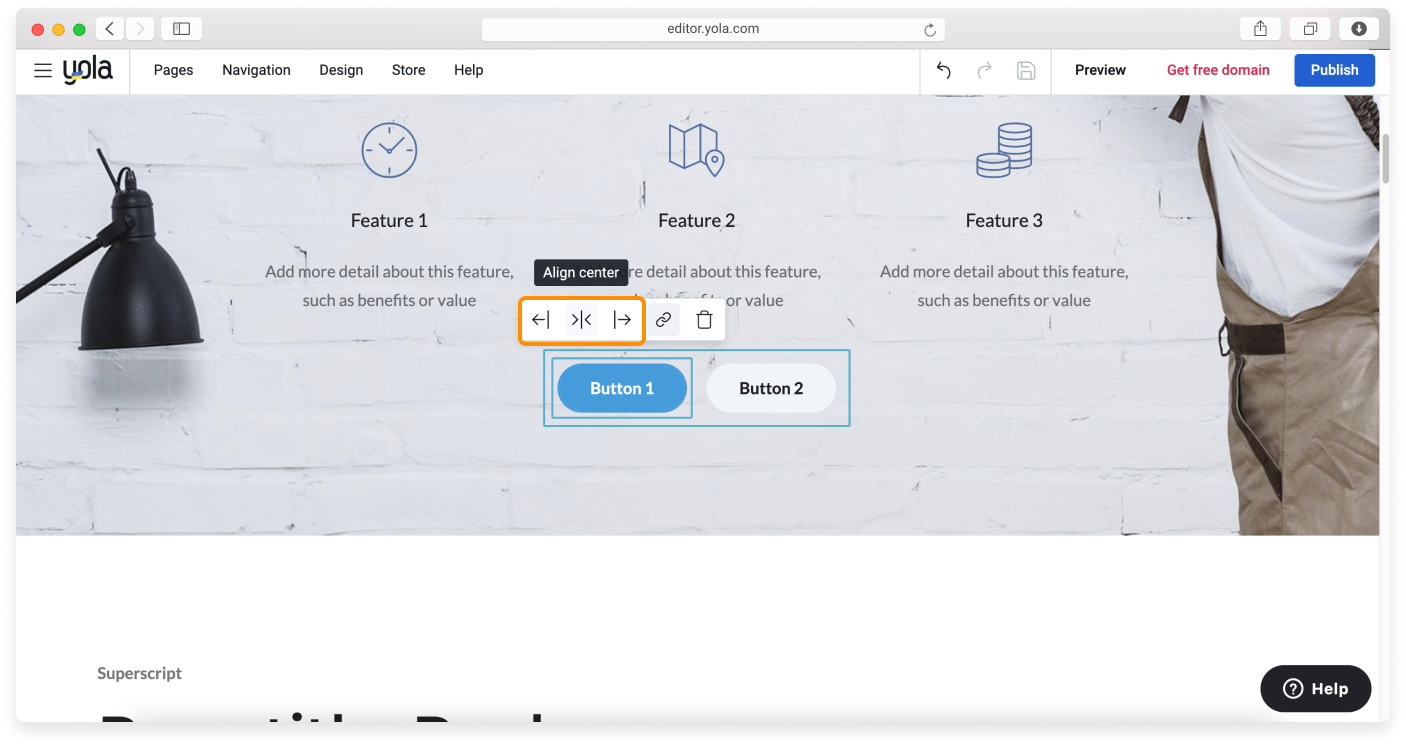Open the link settings icon
The width and height of the screenshot is (1406, 746).
click(x=663, y=320)
